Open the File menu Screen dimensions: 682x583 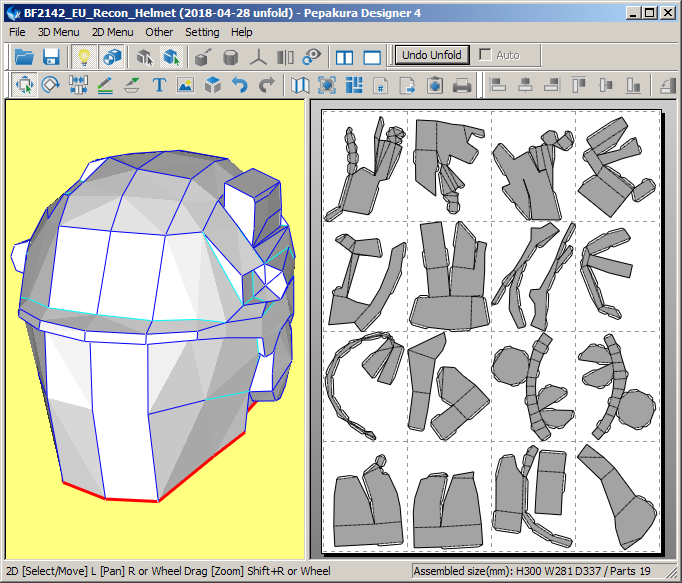(x=17, y=32)
